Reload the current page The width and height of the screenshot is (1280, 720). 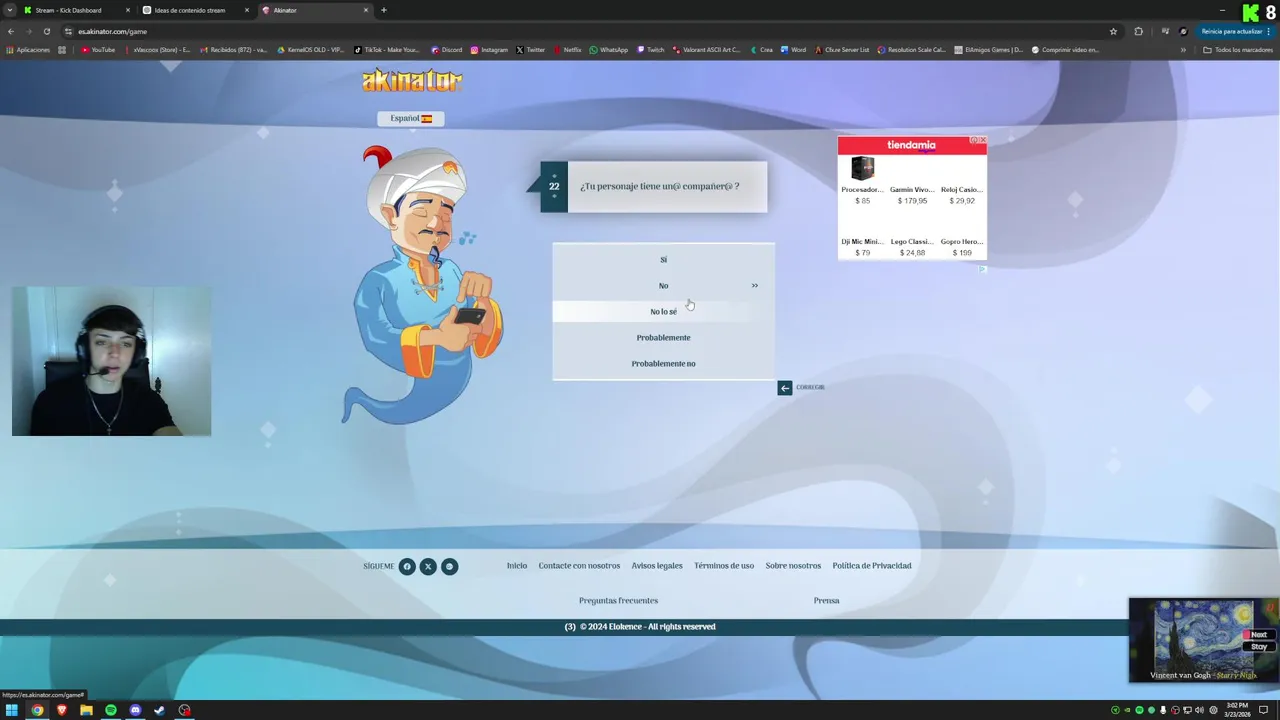point(46,31)
